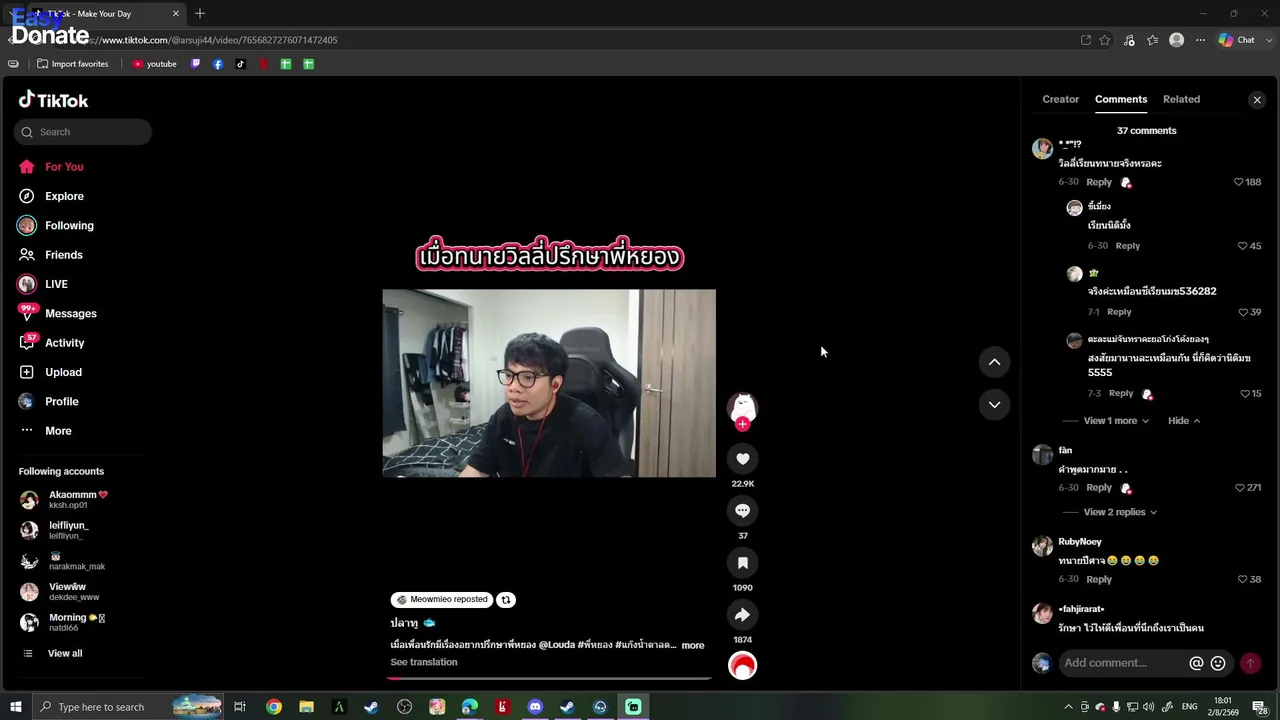
Task: Share the video using arrow icon
Action: point(742,615)
